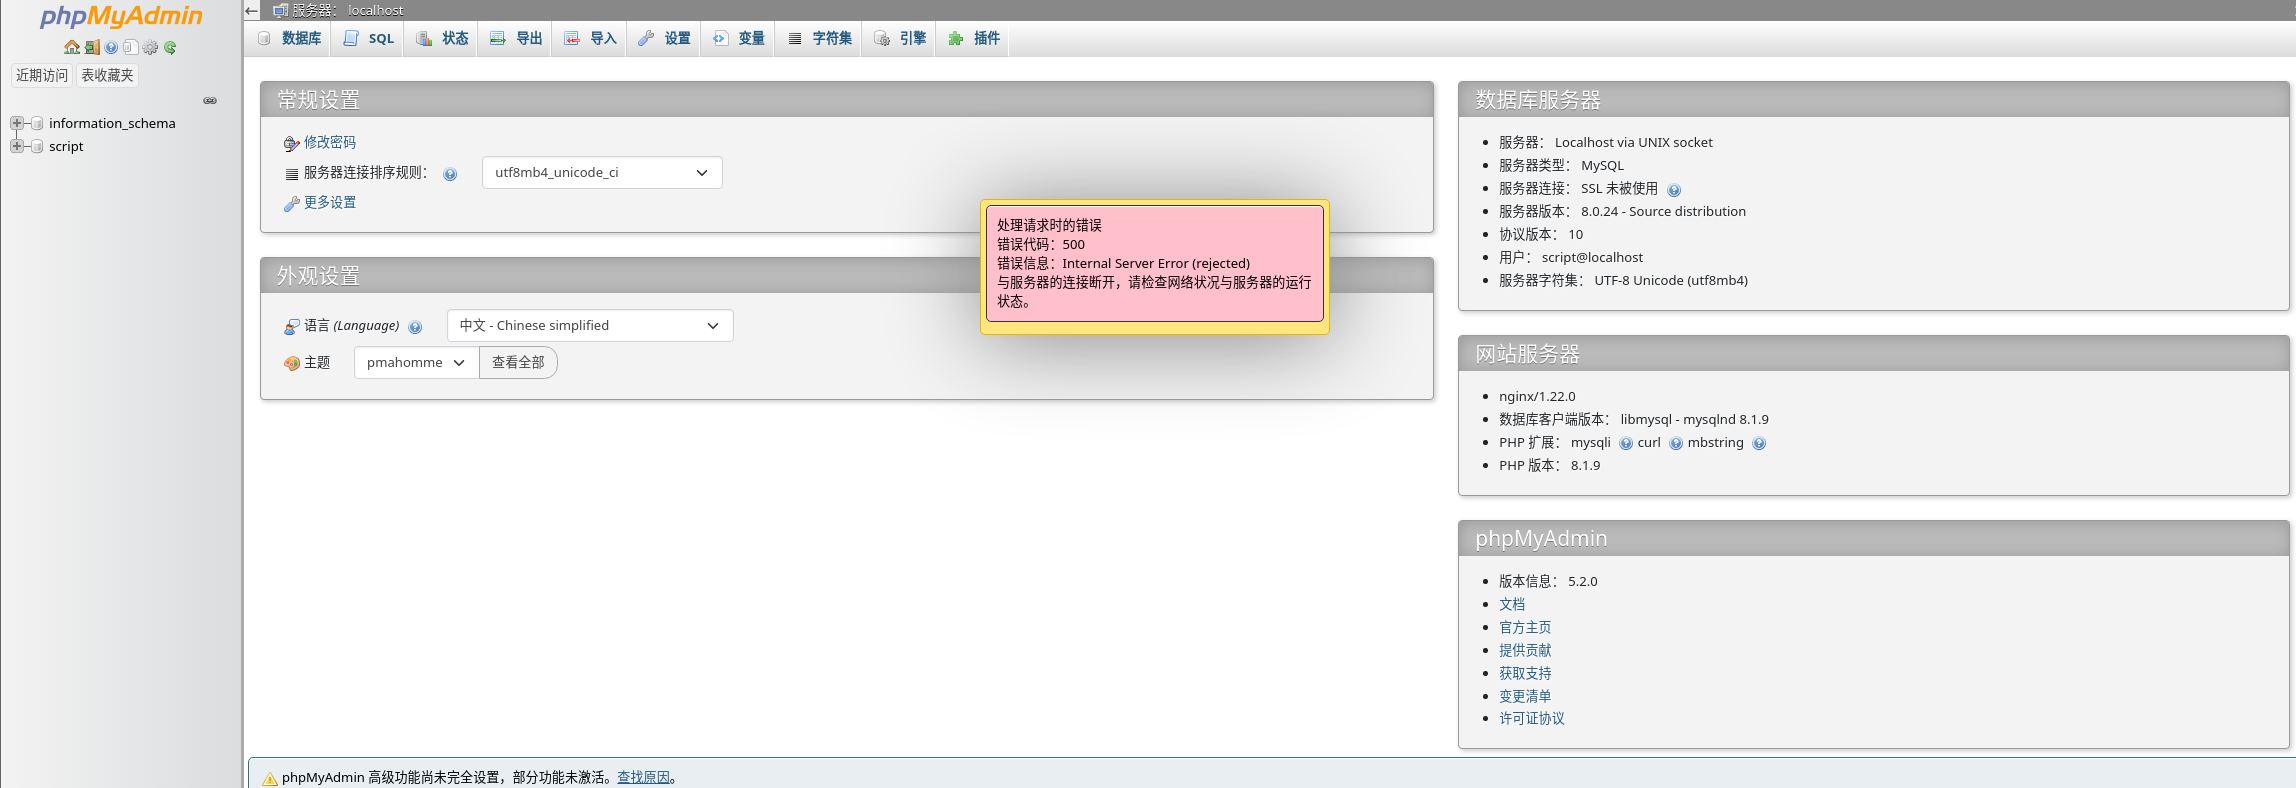Viewport: 2296px width, 788px height.
Task: Open the 提供贡献 link
Action: (1525, 650)
